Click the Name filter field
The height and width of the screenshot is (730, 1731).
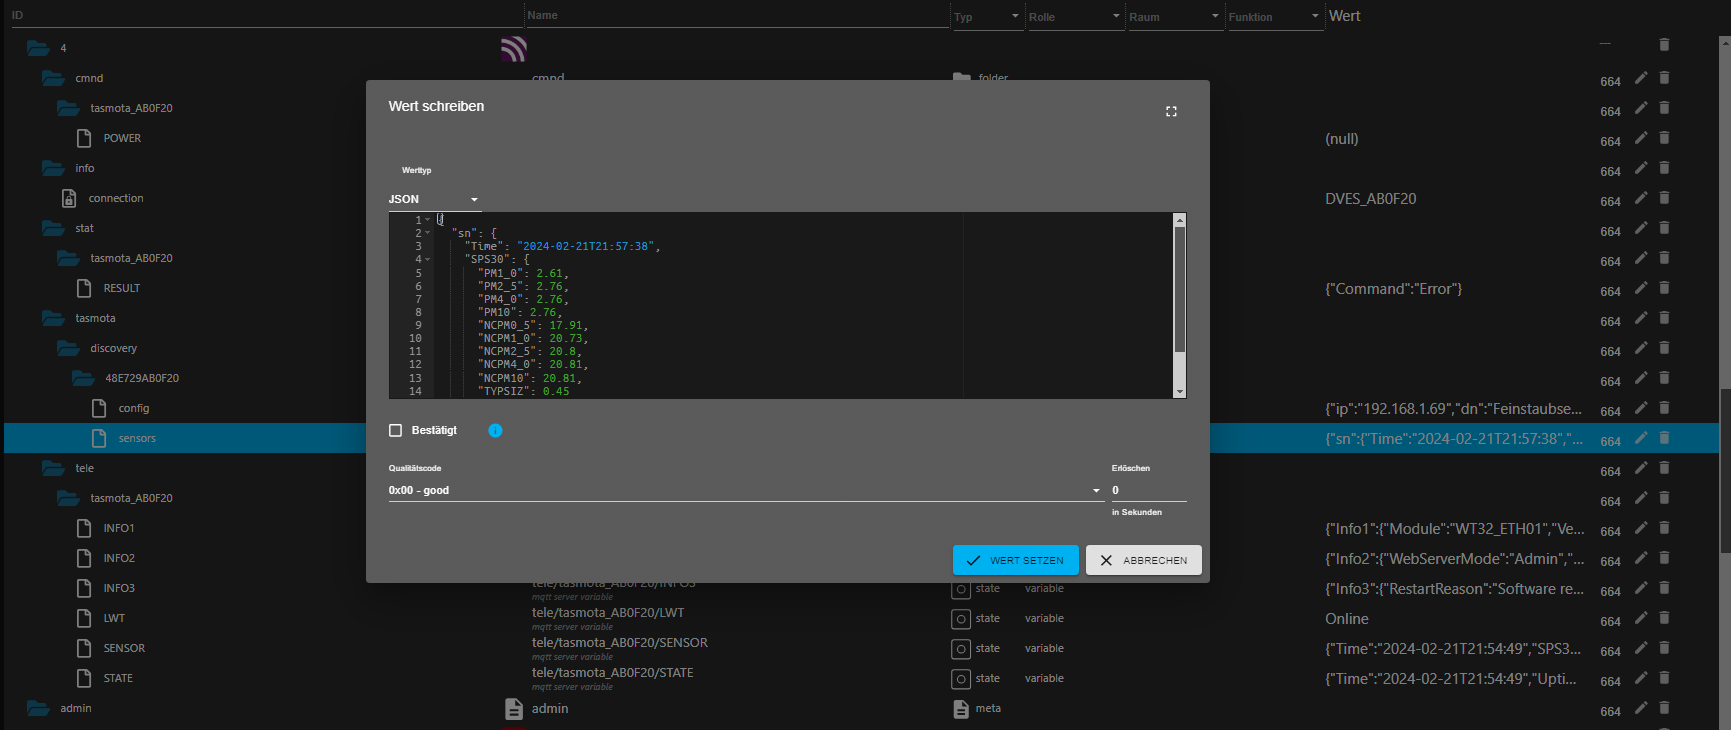[x=737, y=15]
